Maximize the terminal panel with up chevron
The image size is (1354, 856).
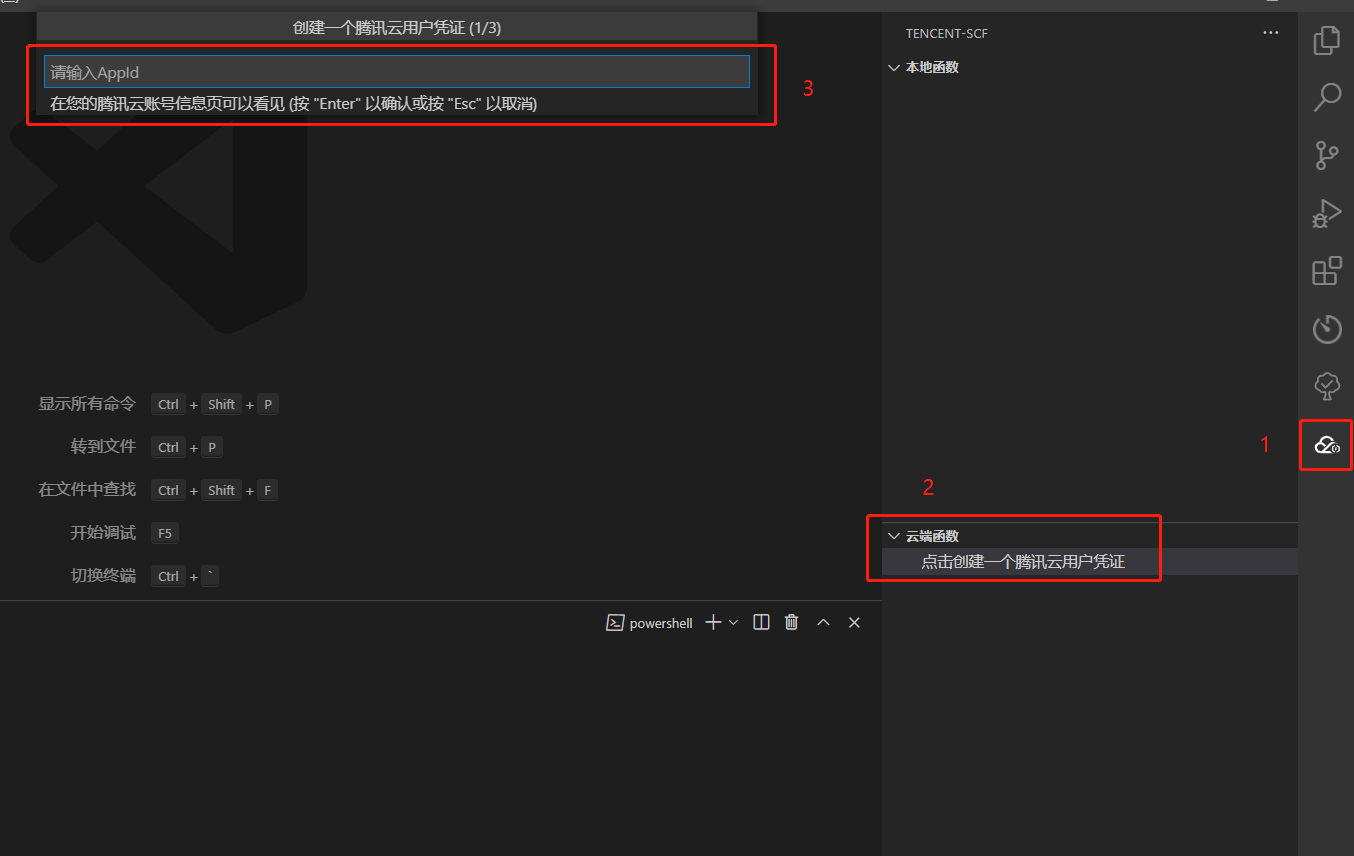point(823,622)
